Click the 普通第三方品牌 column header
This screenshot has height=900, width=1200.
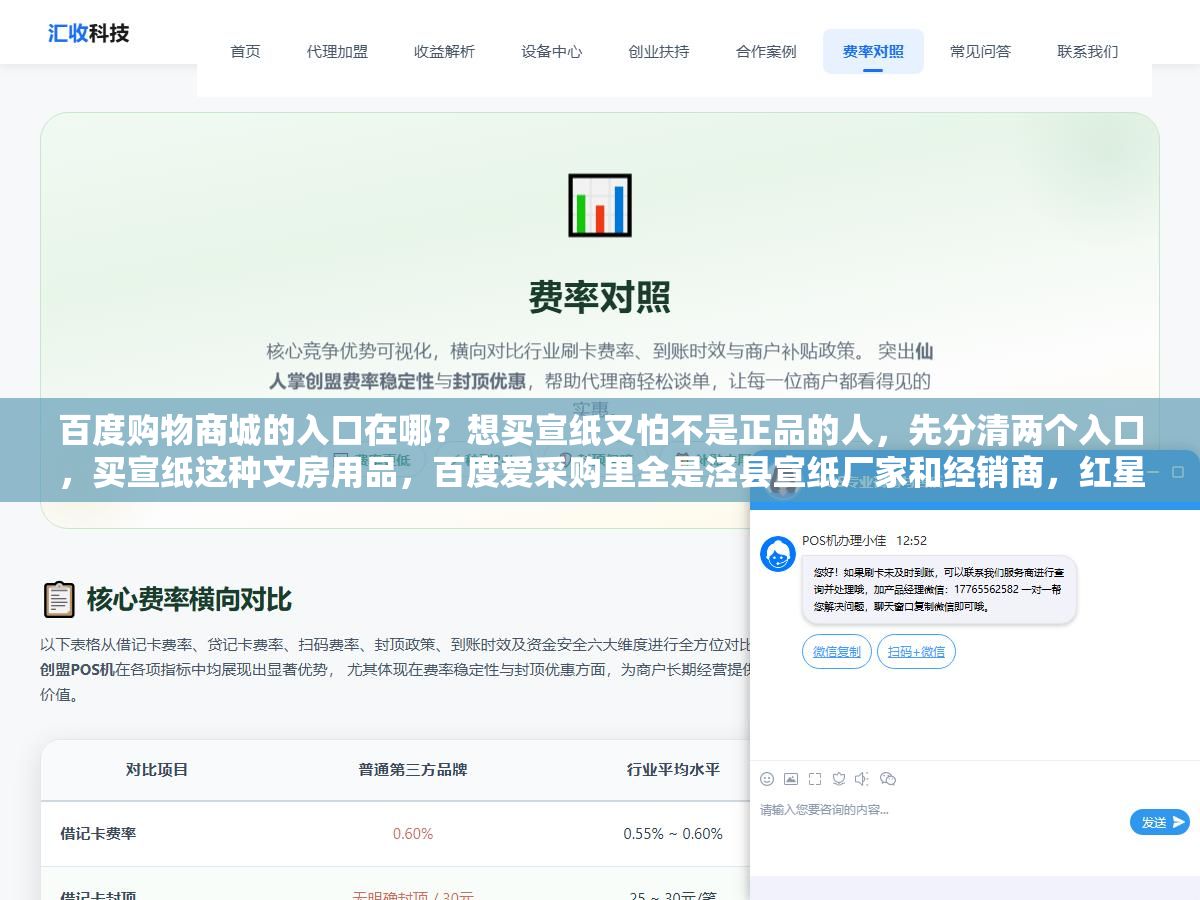coord(413,769)
